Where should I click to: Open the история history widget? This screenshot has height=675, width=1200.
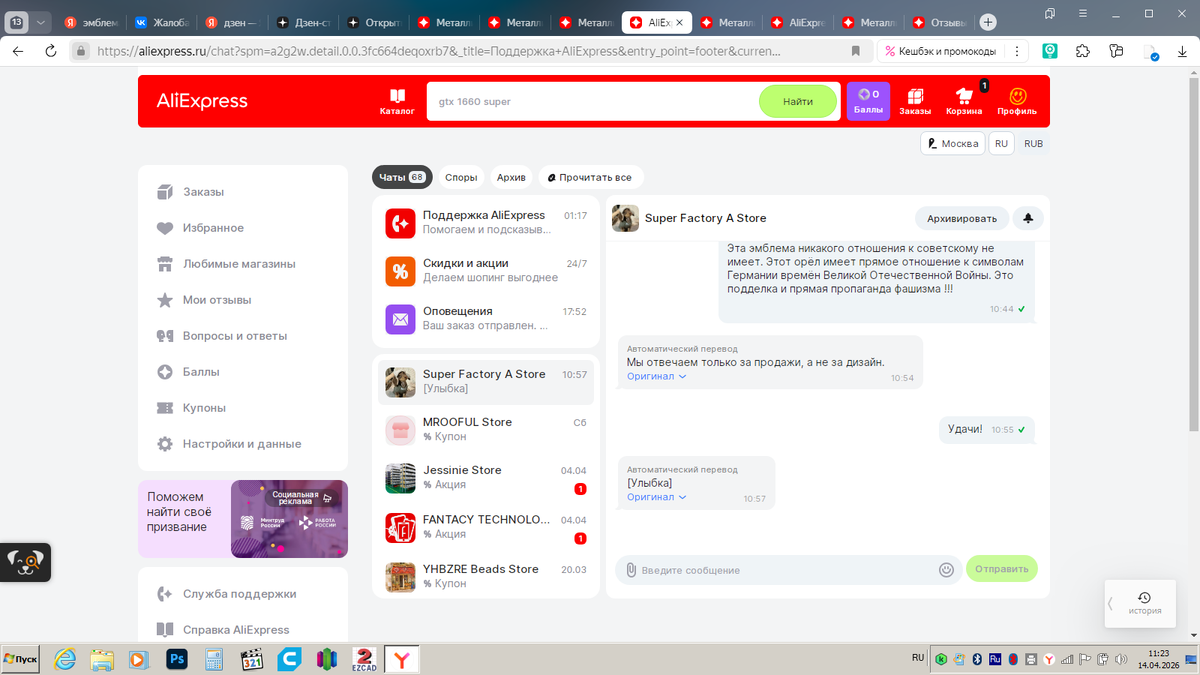point(1146,603)
